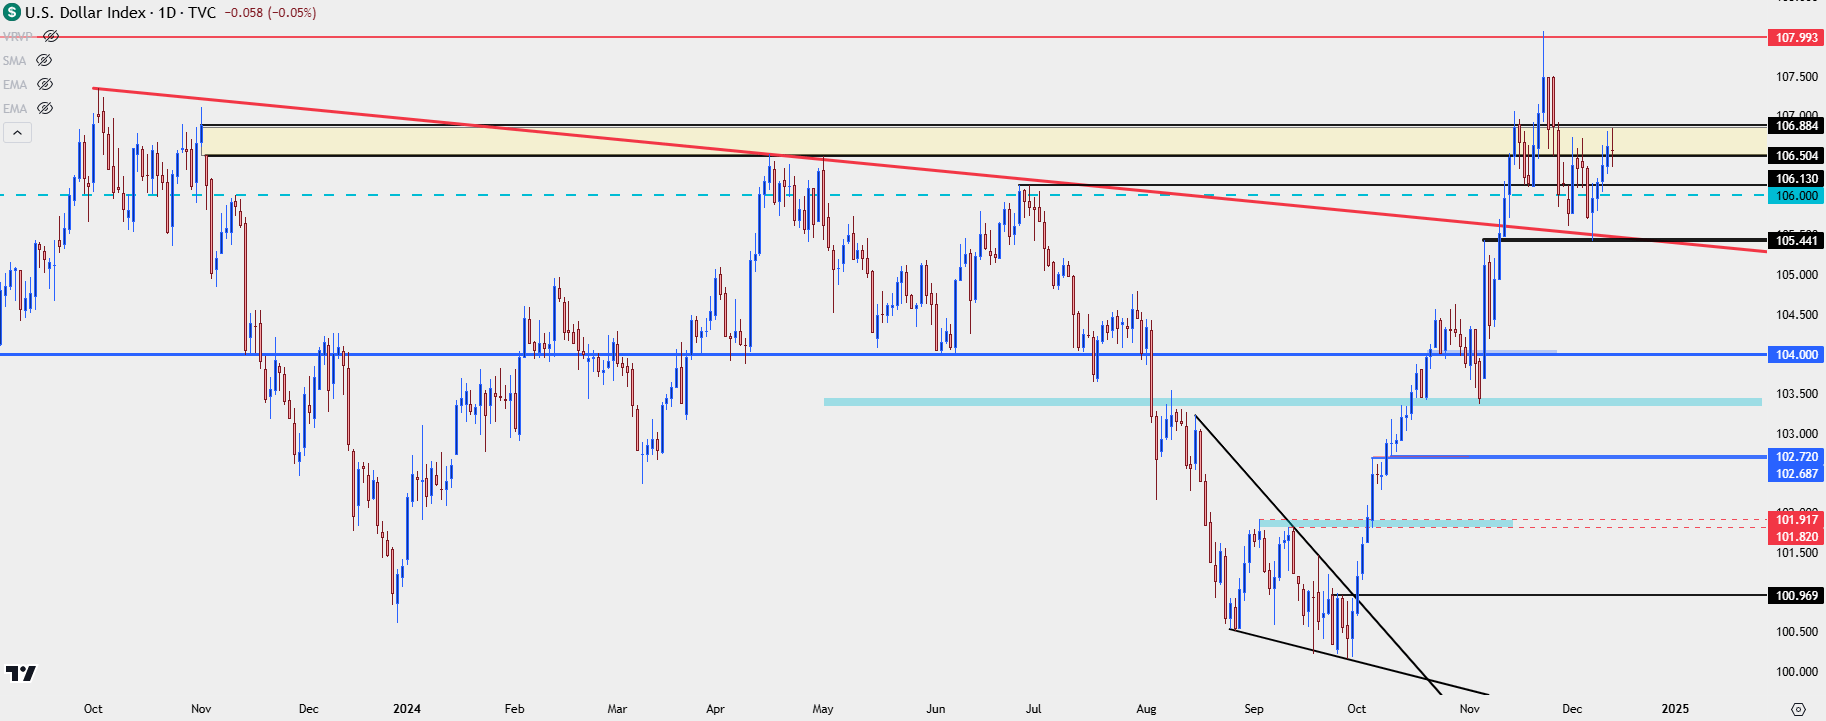Show the hidden VRVP indicator via its eye icon
1826x721 pixels.
pos(51,36)
